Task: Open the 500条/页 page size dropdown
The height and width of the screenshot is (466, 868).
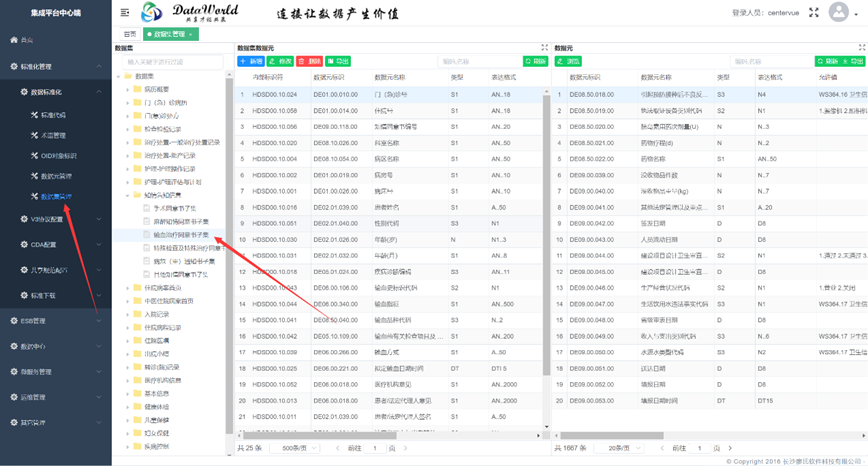Action: coord(294,448)
